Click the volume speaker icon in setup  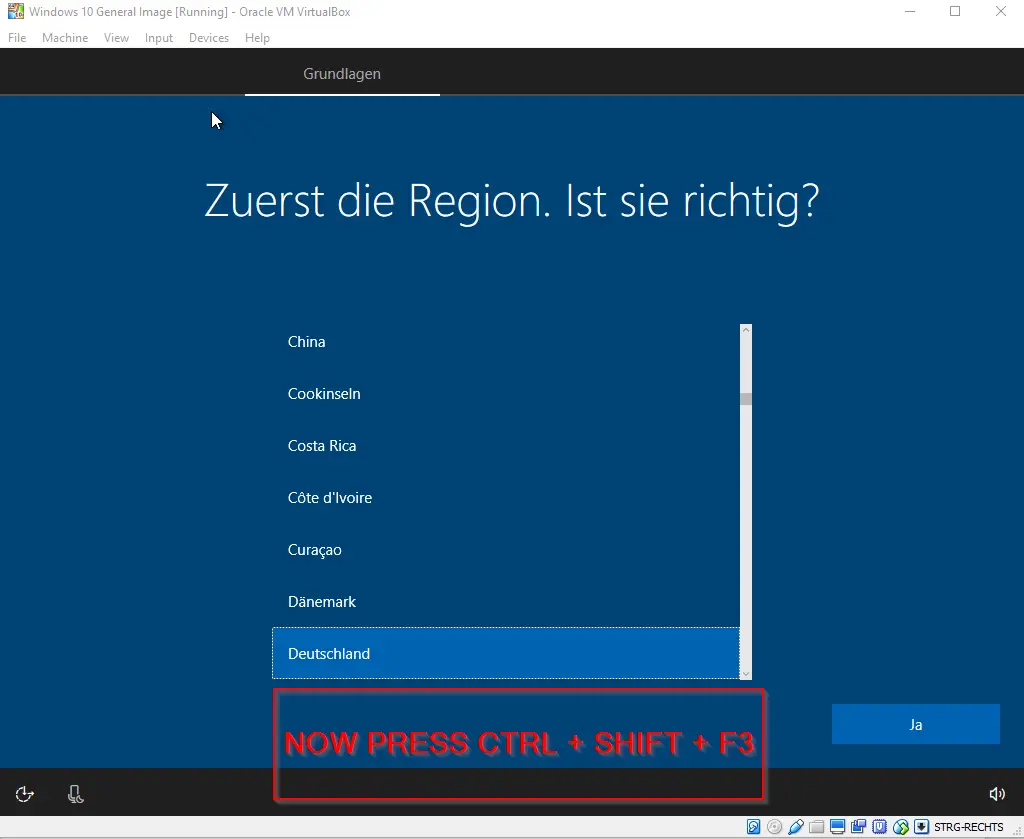click(x=997, y=794)
